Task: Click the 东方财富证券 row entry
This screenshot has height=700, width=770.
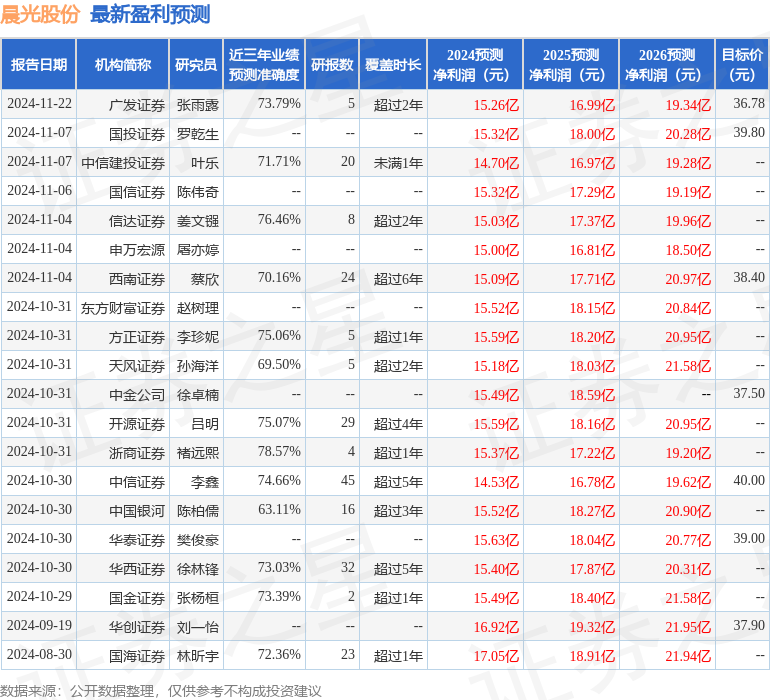Action: tap(123, 307)
